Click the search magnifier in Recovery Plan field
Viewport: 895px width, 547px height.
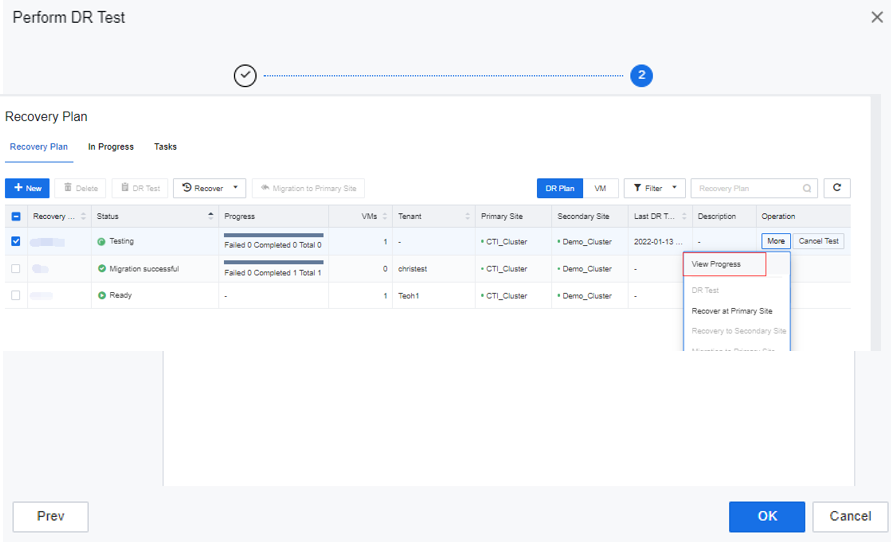(x=807, y=188)
